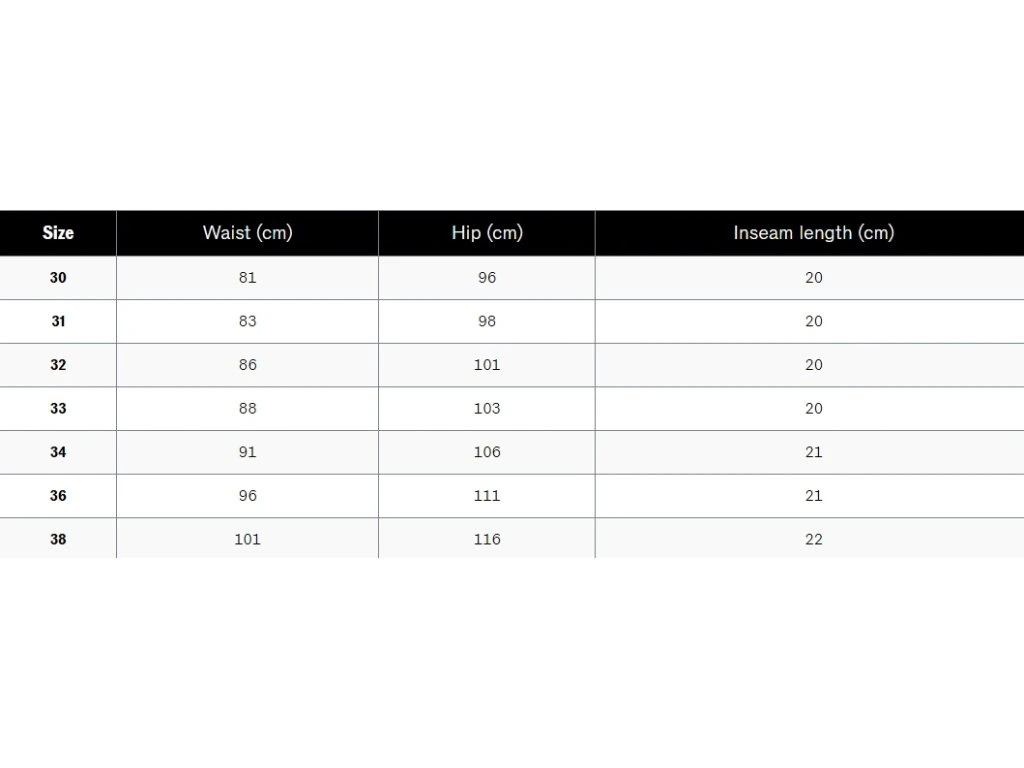Click waist value 101 in size 38 row
Screen dimensions: 1024x768
(x=247, y=539)
